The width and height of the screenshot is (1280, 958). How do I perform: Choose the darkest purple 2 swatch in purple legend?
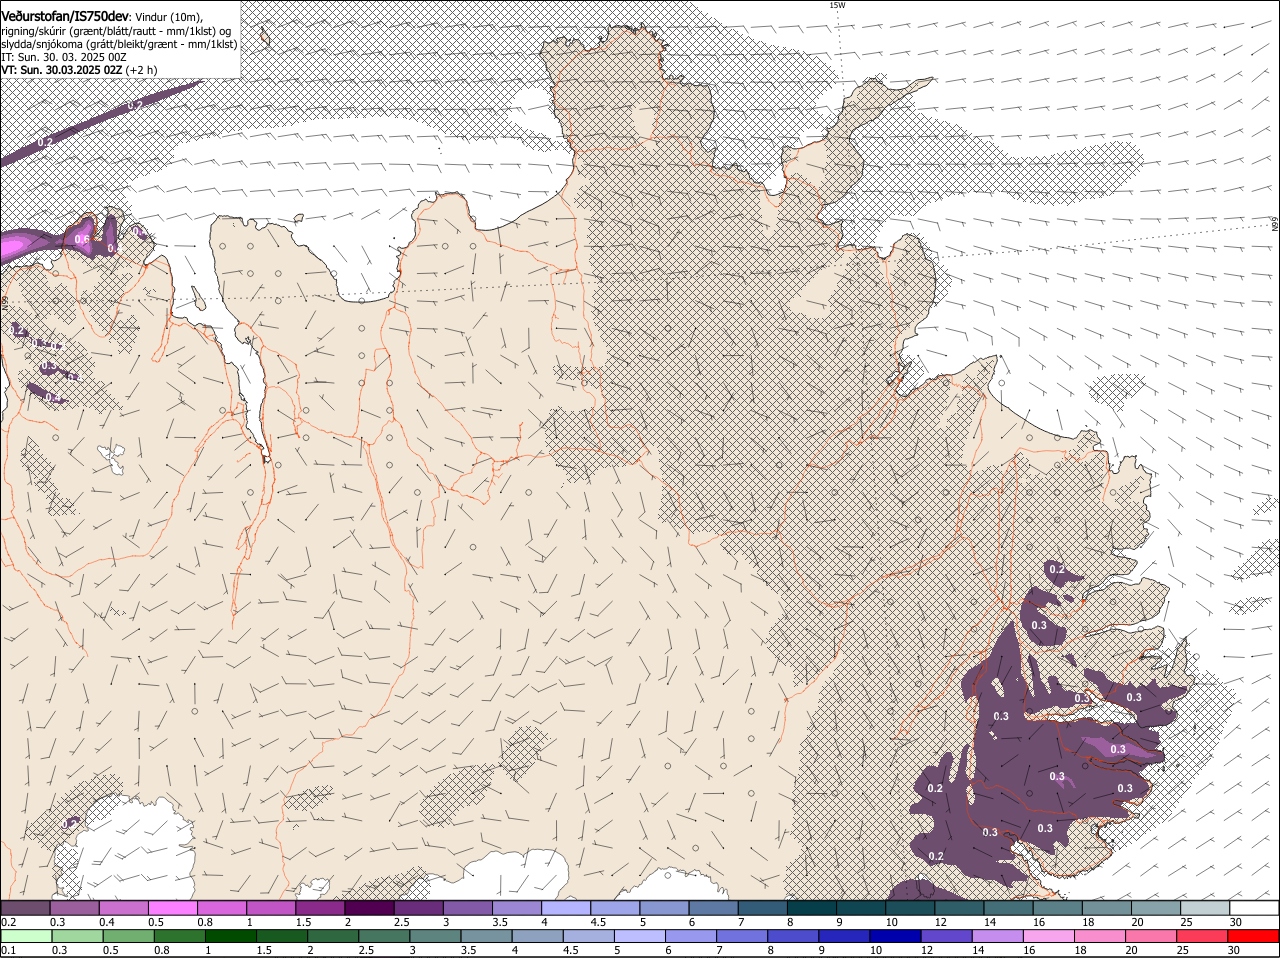click(x=369, y=908)
